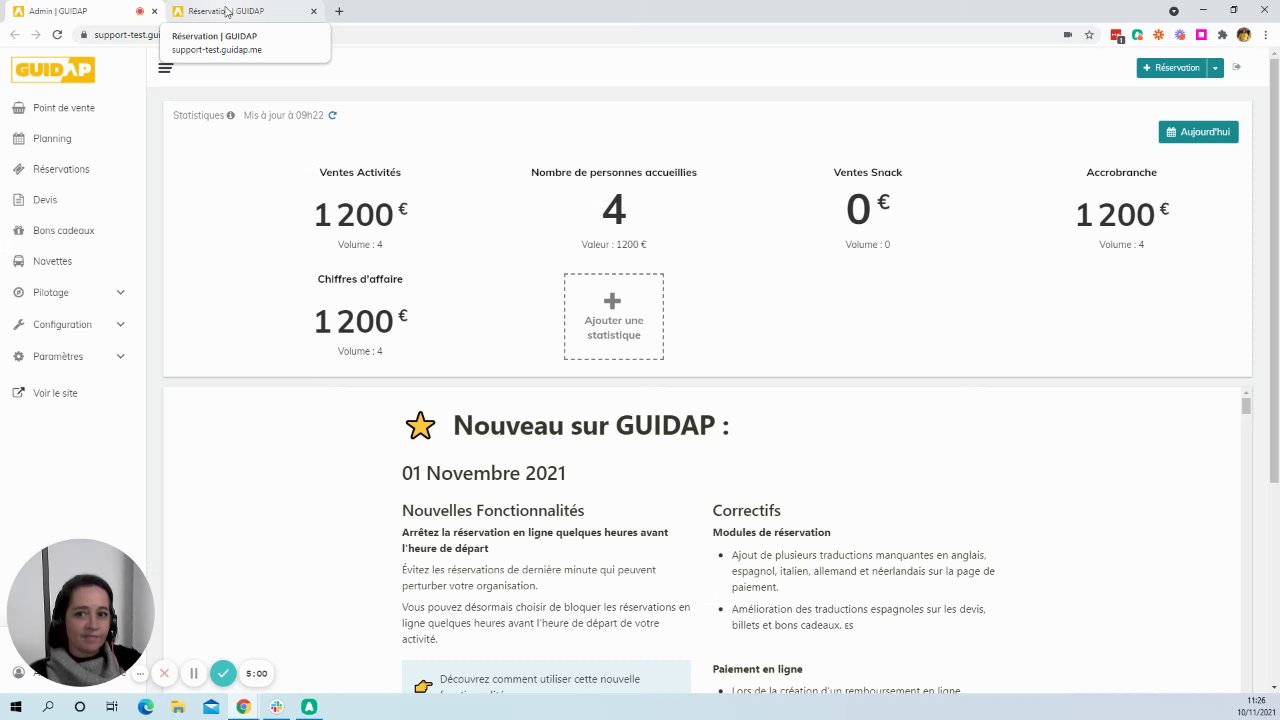Select the Chiffres d'affaire statistic
Screen dimensions: 1280x720
[x=360, y=316]
